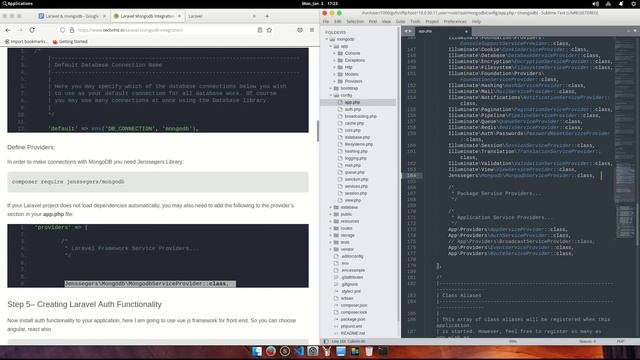Toggle reader view in the address bar
Screen dimensions: 640x360
point(260,30)
